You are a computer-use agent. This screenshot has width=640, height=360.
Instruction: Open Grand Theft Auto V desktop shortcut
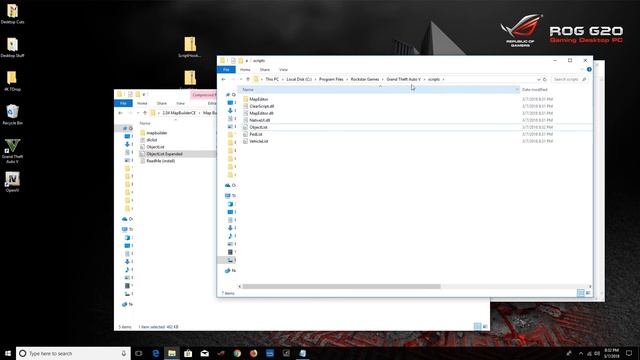coord(12,151)
